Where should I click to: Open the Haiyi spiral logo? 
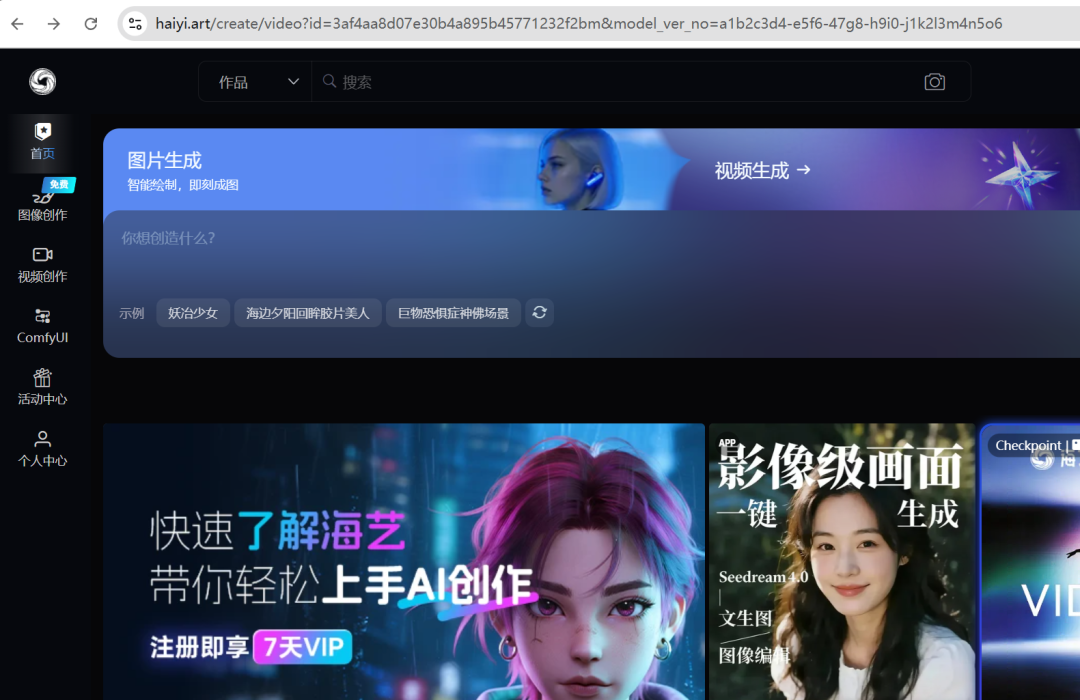[x=43, y=82]
